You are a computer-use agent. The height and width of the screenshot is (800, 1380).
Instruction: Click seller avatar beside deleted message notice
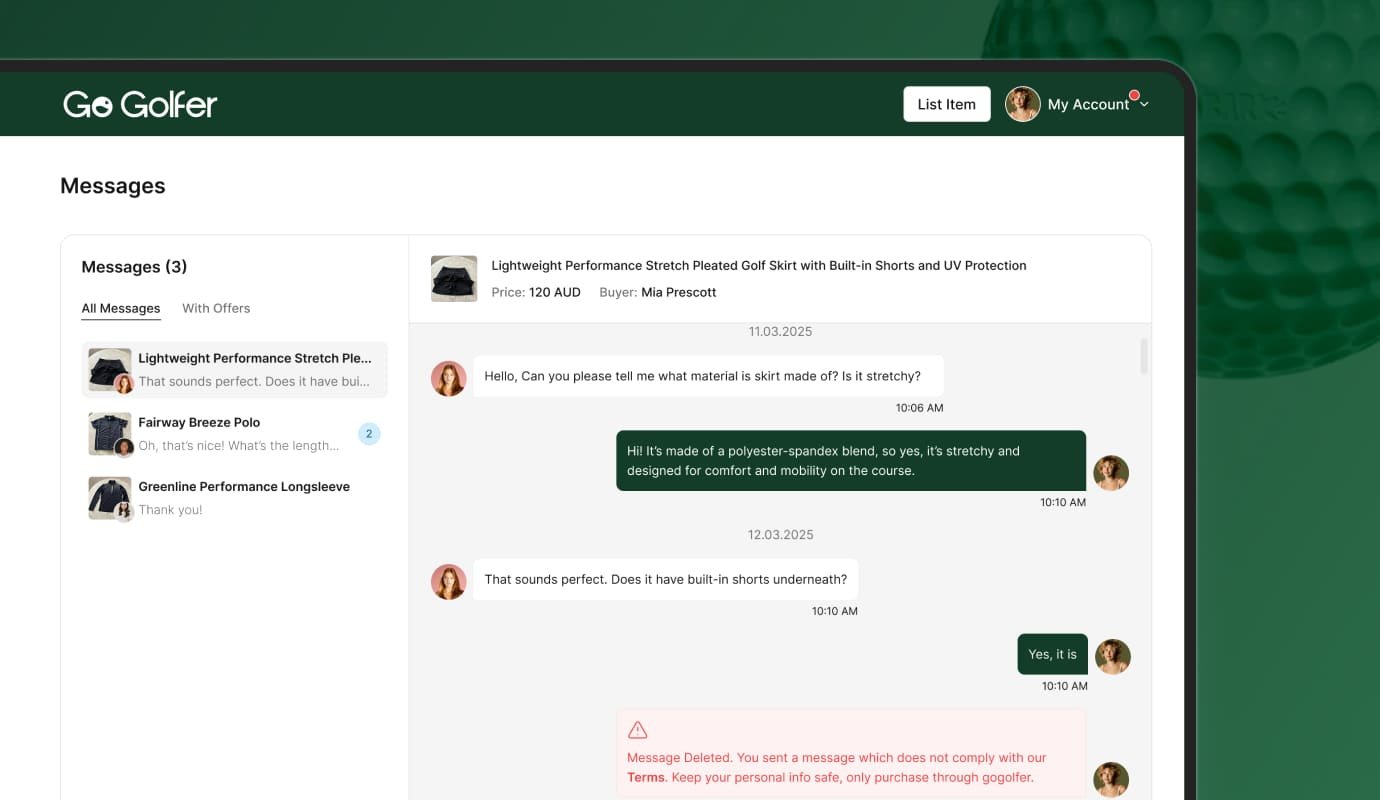[x=1111, y=779]
